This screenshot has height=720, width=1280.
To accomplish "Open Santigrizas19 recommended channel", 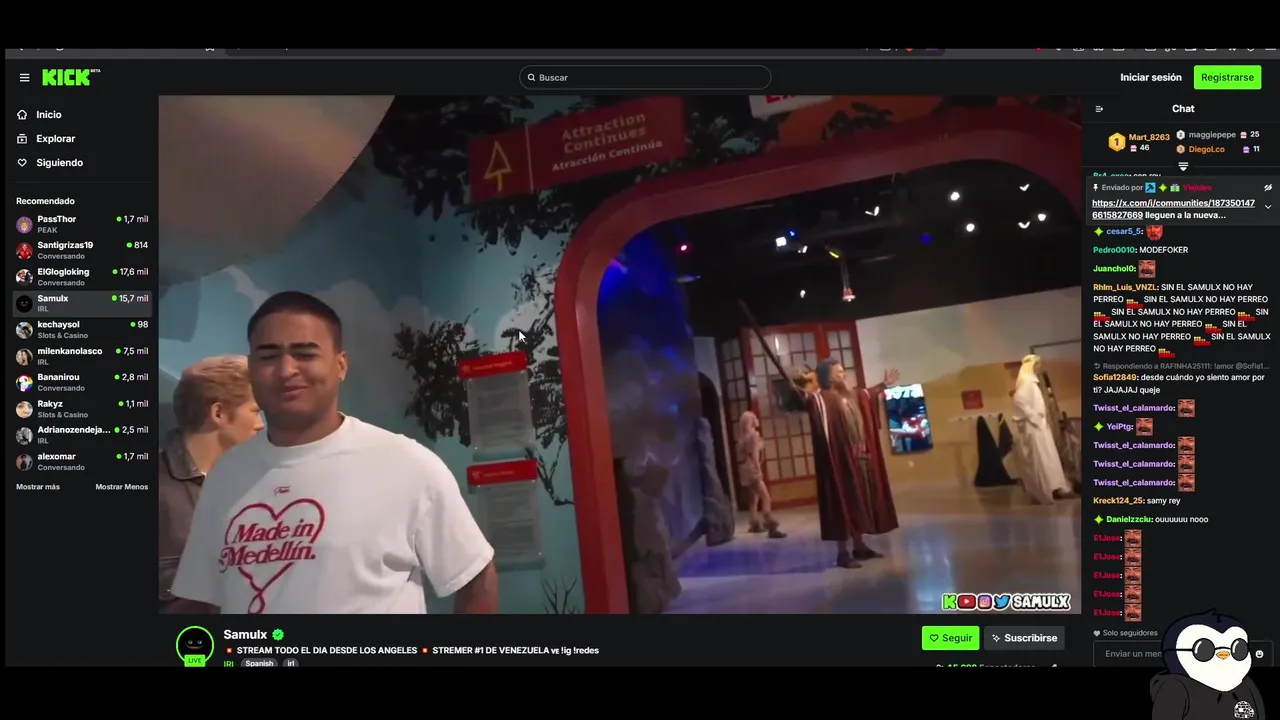I will [x=82, y=250].
